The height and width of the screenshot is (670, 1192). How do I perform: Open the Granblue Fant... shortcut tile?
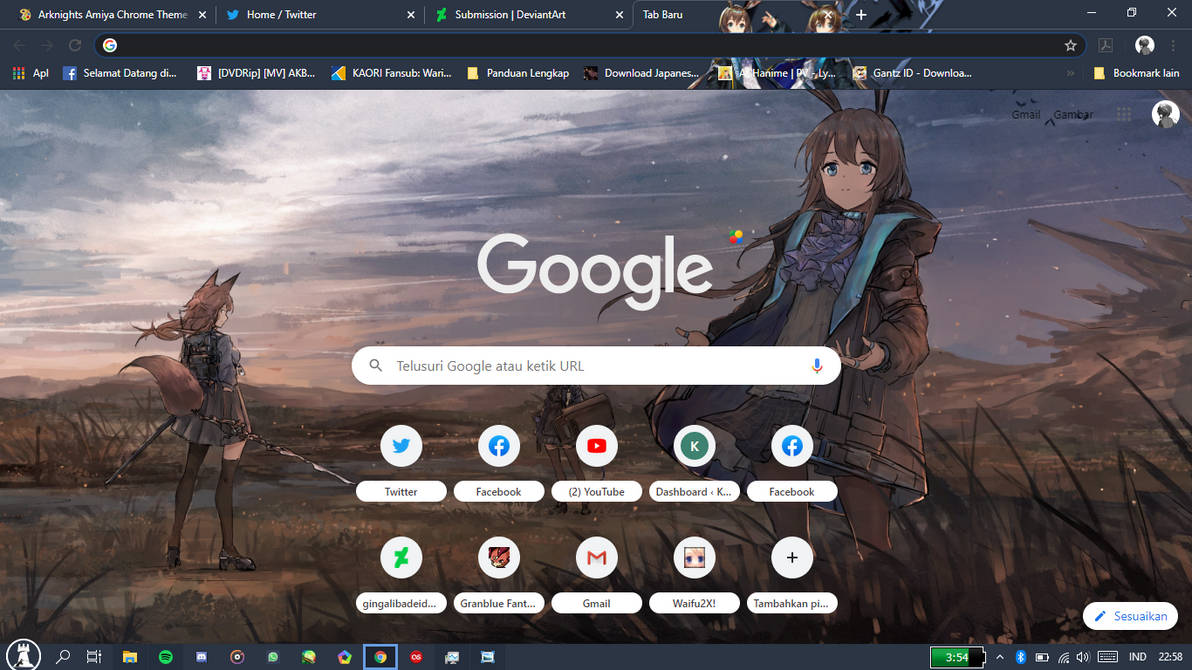click(499, 574)
